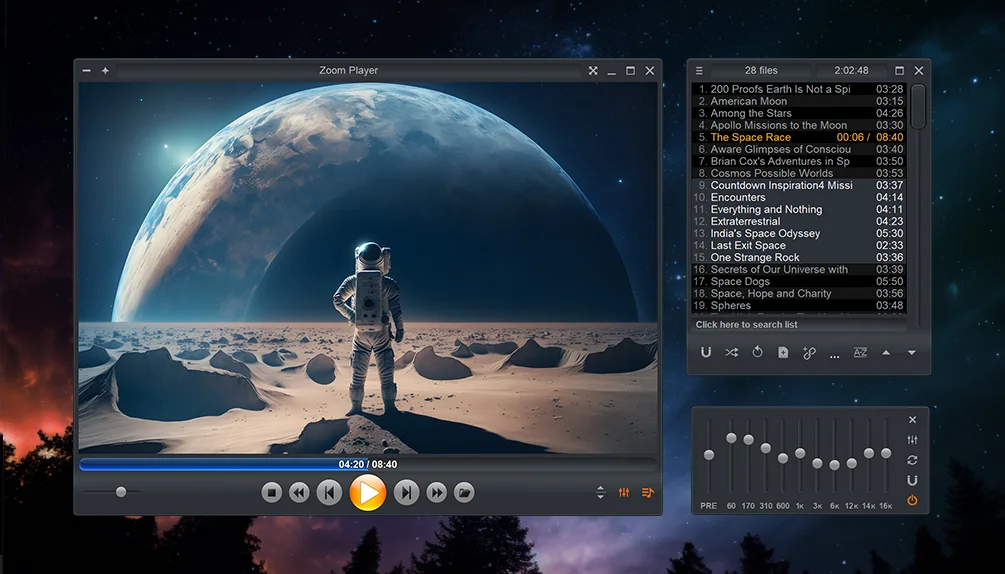The height and width of the screenshot is (574, 1005).
Task: Select 'Secrets of Our Universe with' entry
Action: tap(799, 269)
